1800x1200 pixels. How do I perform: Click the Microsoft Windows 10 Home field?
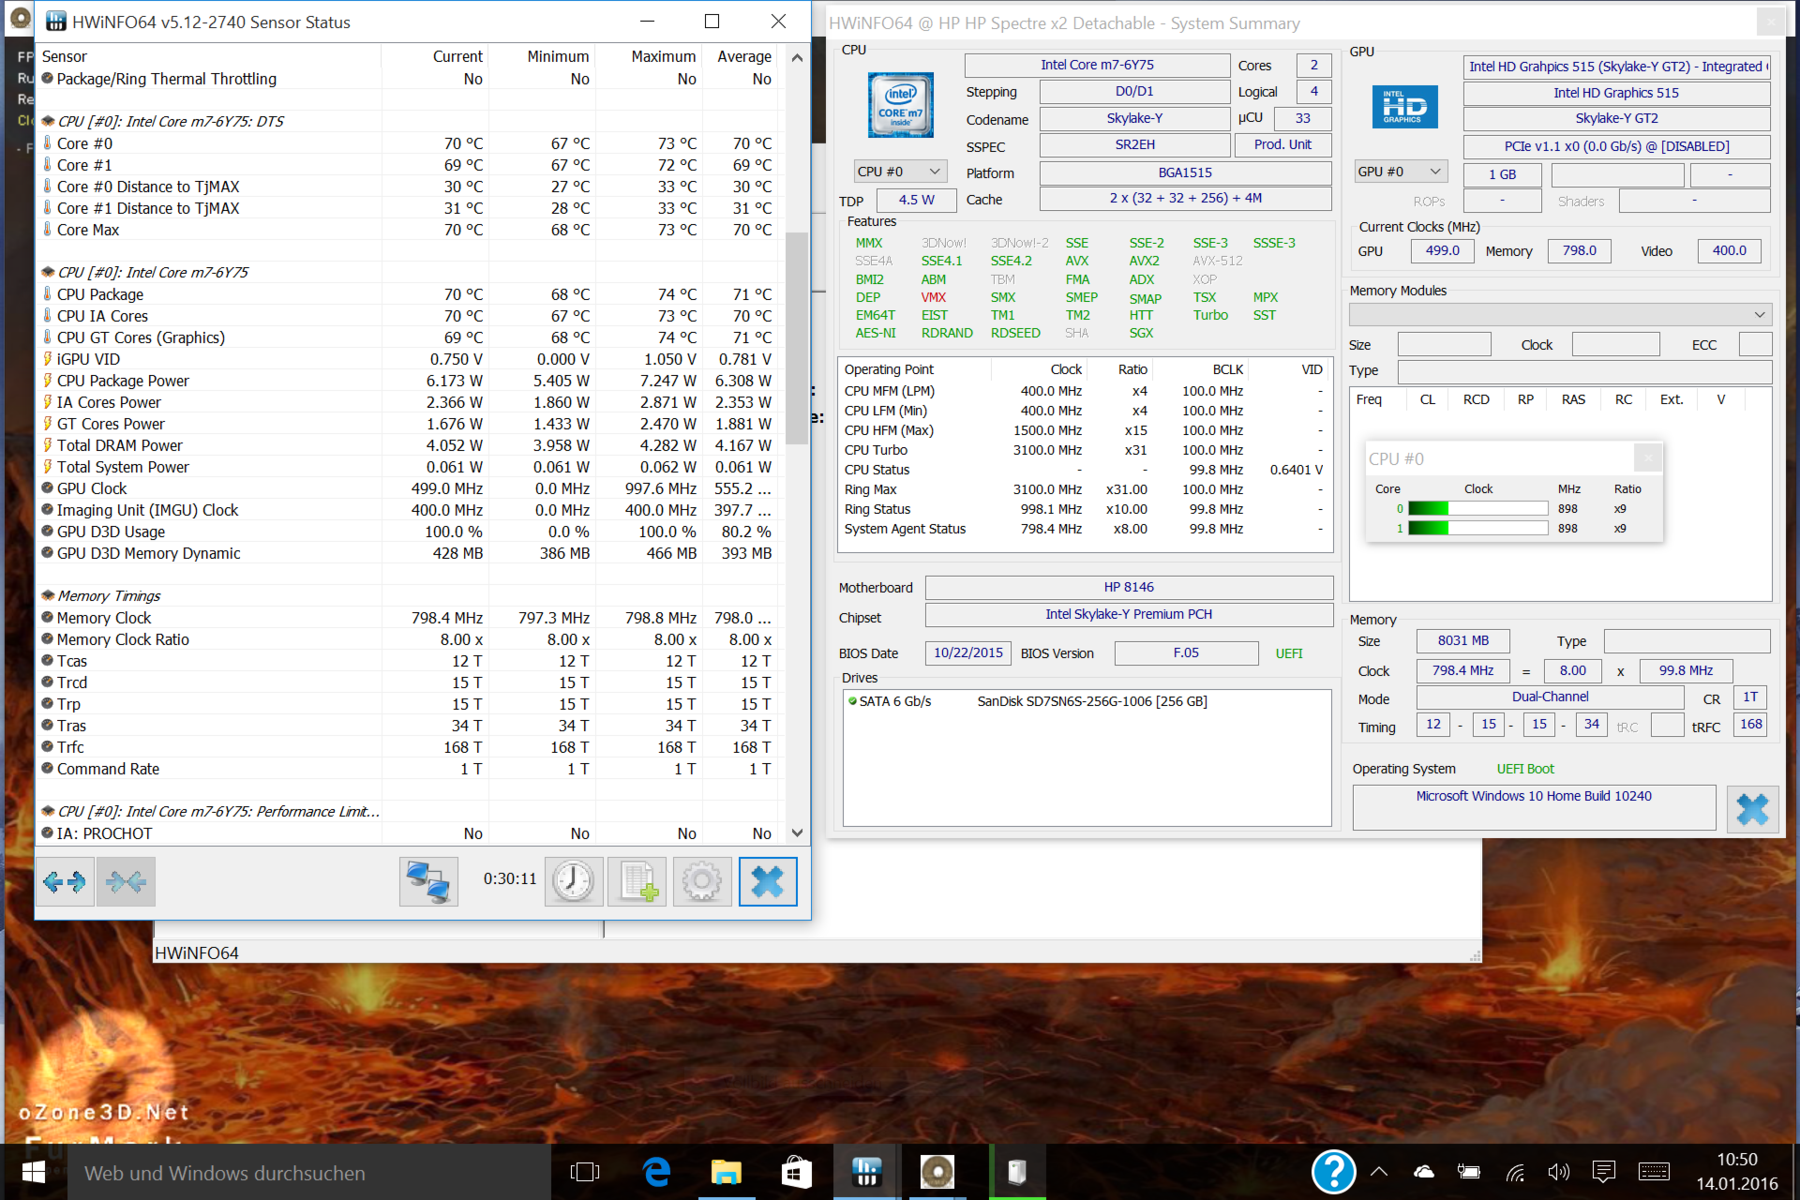[1534, 807]
